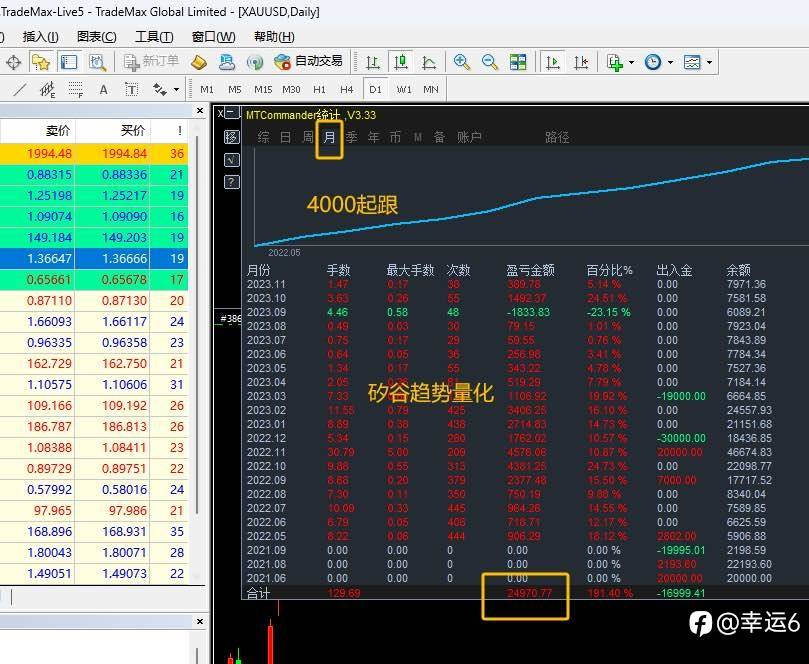This screenshot has width=809, height=664.
Task: Click the zoom out magnifier icon
Action: [x=490, y=62]
